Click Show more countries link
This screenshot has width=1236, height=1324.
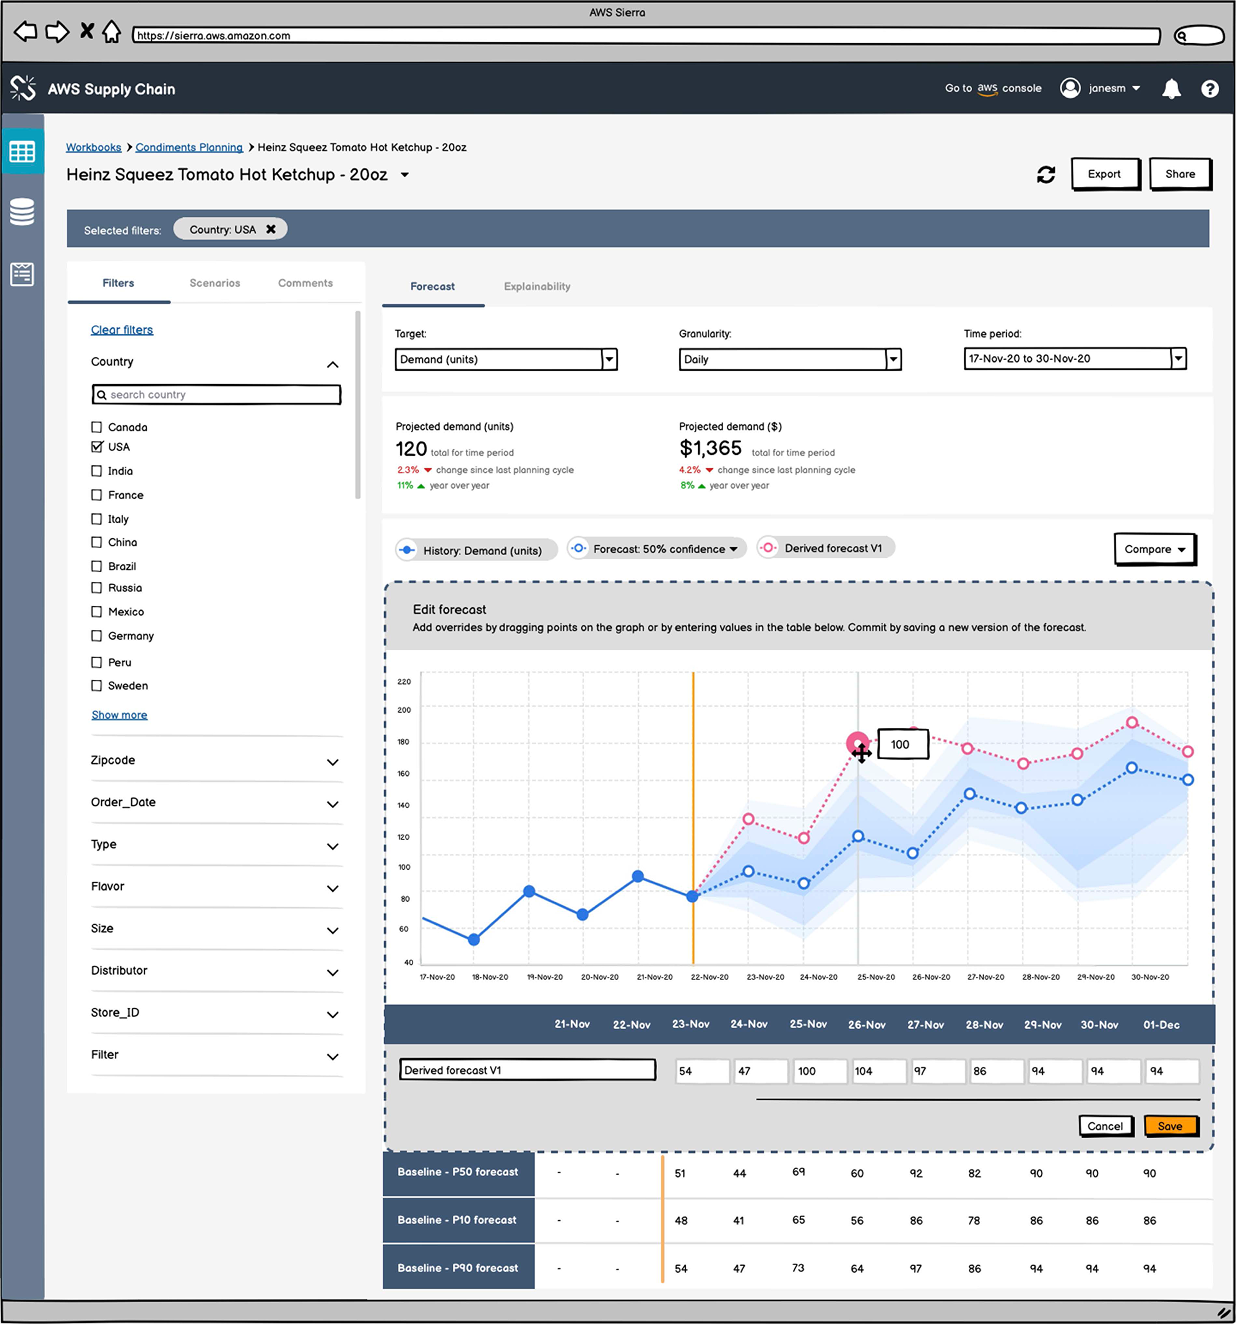pyautogui.click(x=119, y=715)
